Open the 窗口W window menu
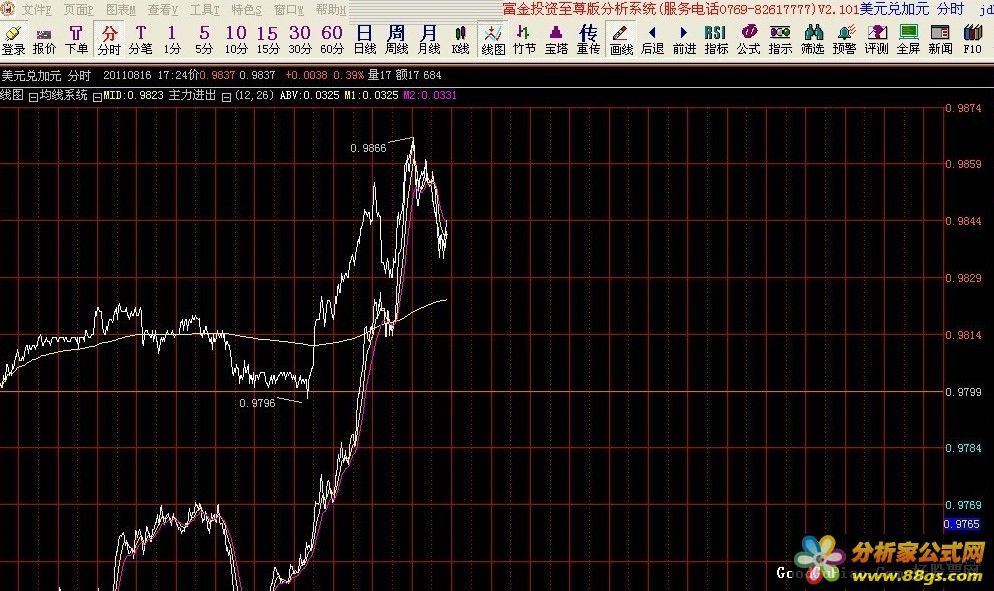The height and width of the screenshot is (591, 994). point(289,10)
